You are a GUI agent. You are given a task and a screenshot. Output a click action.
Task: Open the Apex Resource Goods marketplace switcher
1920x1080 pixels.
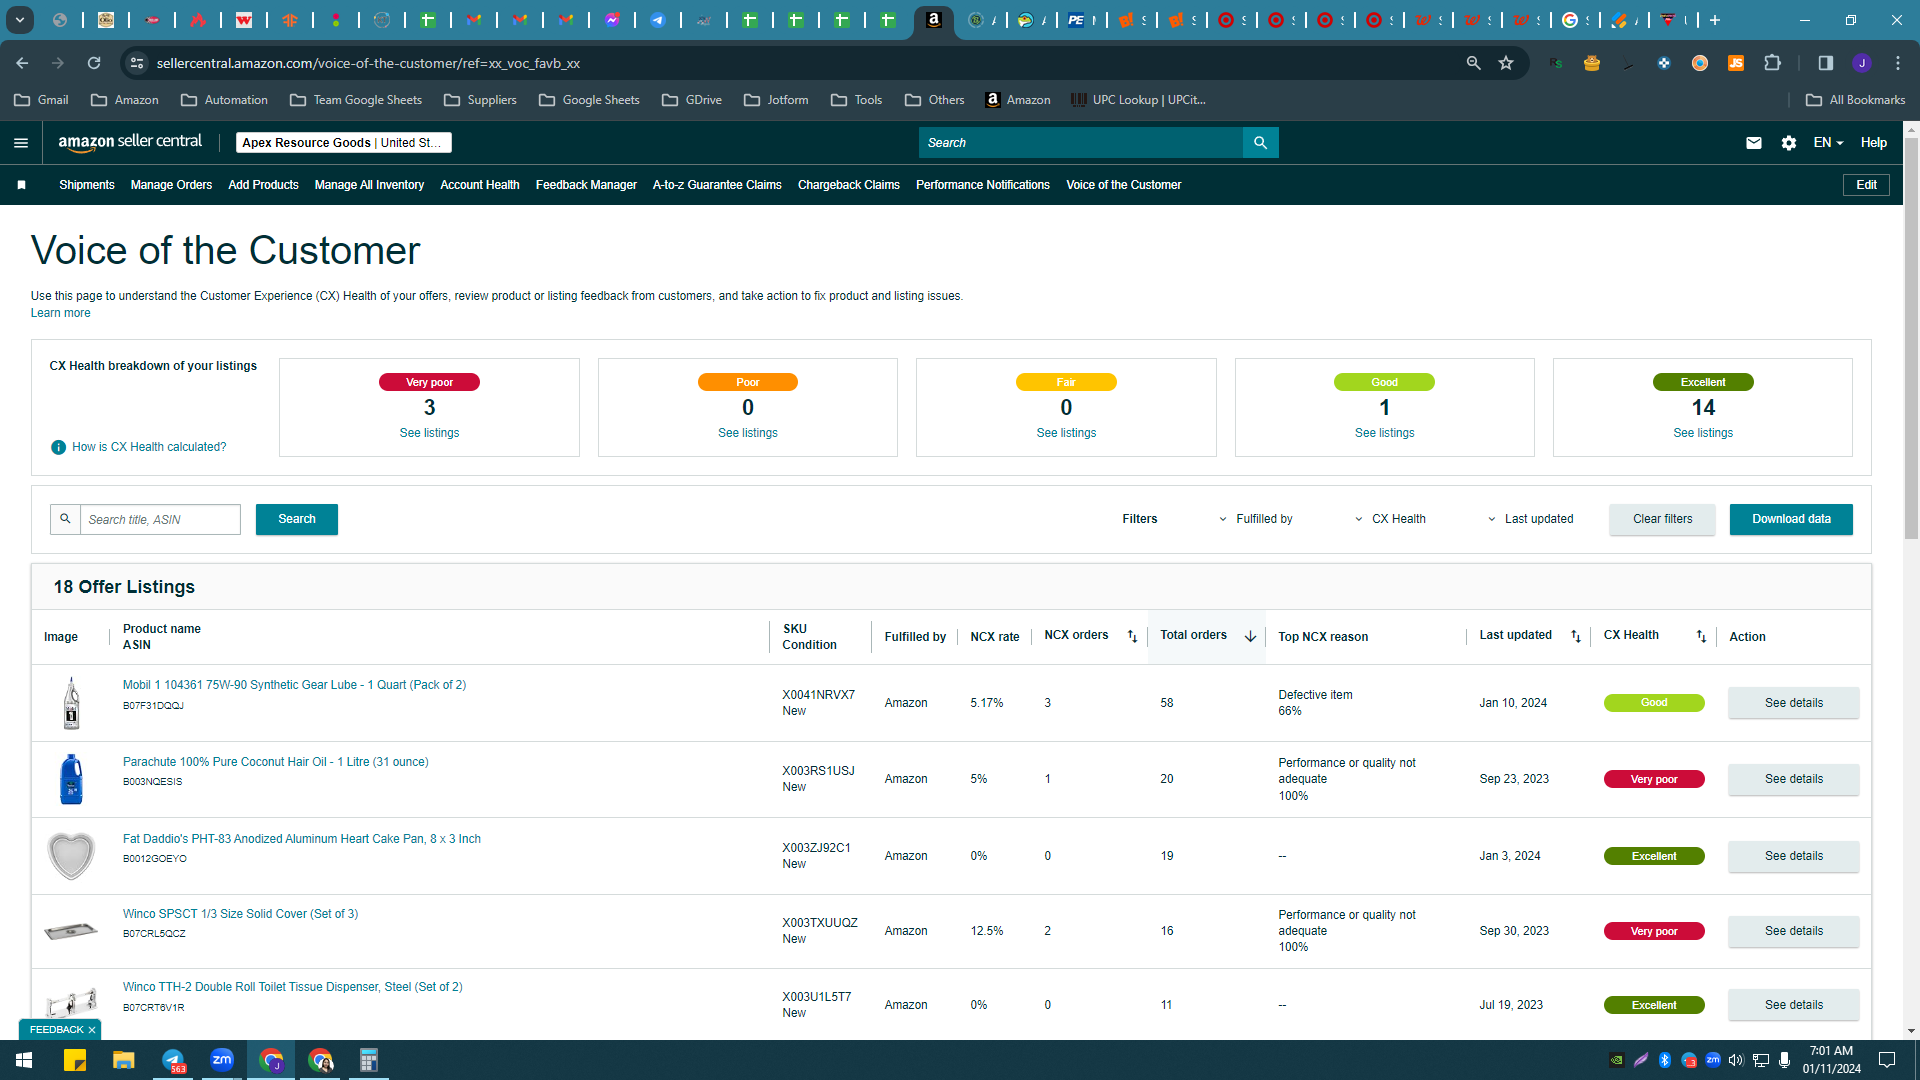coord(343,143)
